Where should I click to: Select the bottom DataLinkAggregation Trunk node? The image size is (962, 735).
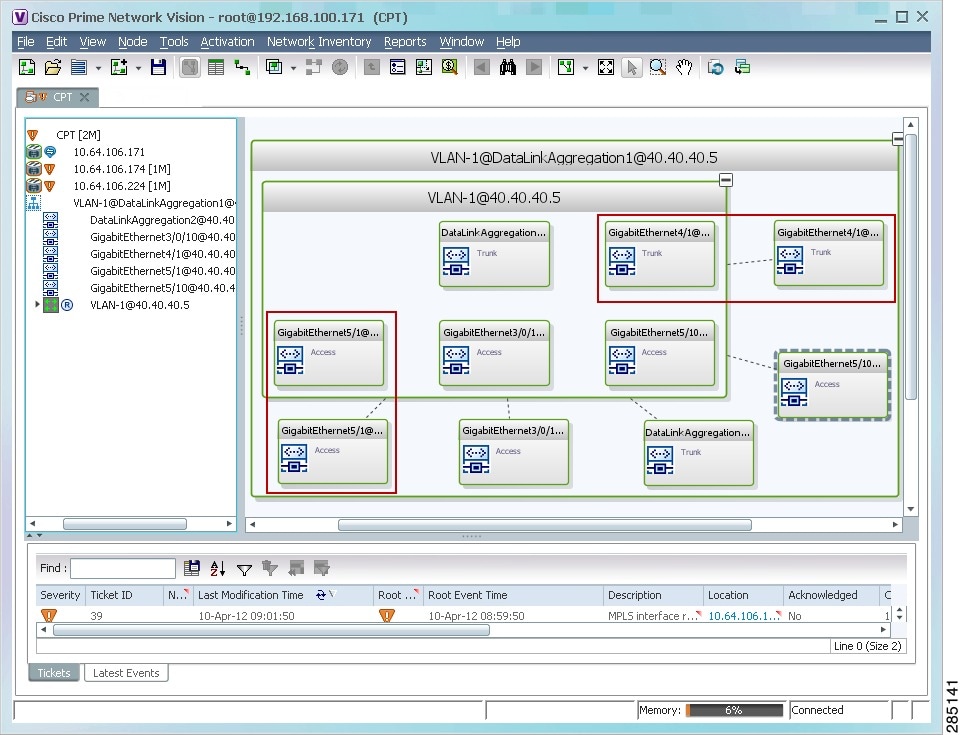(x=698, y=453)
